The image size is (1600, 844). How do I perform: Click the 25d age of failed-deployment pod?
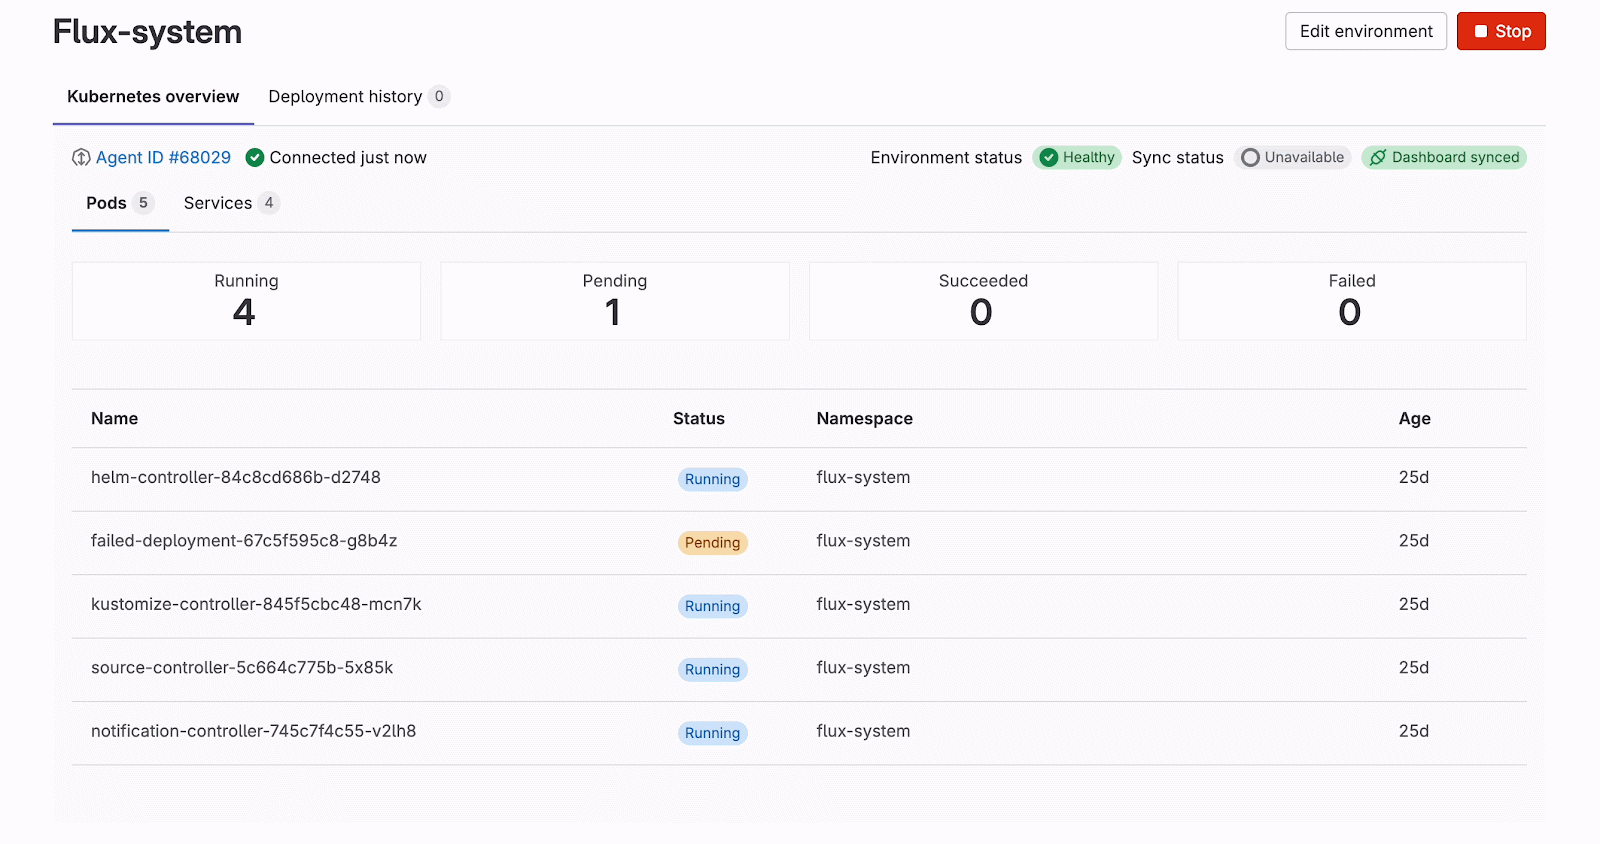pyautogui.click(x=1414, y=541)
